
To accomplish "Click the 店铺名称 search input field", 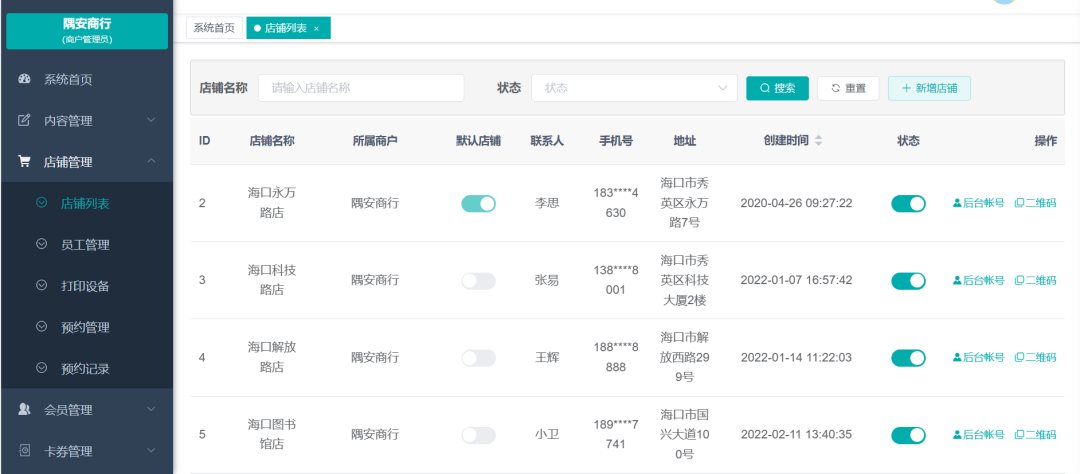I will (x=361, y=88).
